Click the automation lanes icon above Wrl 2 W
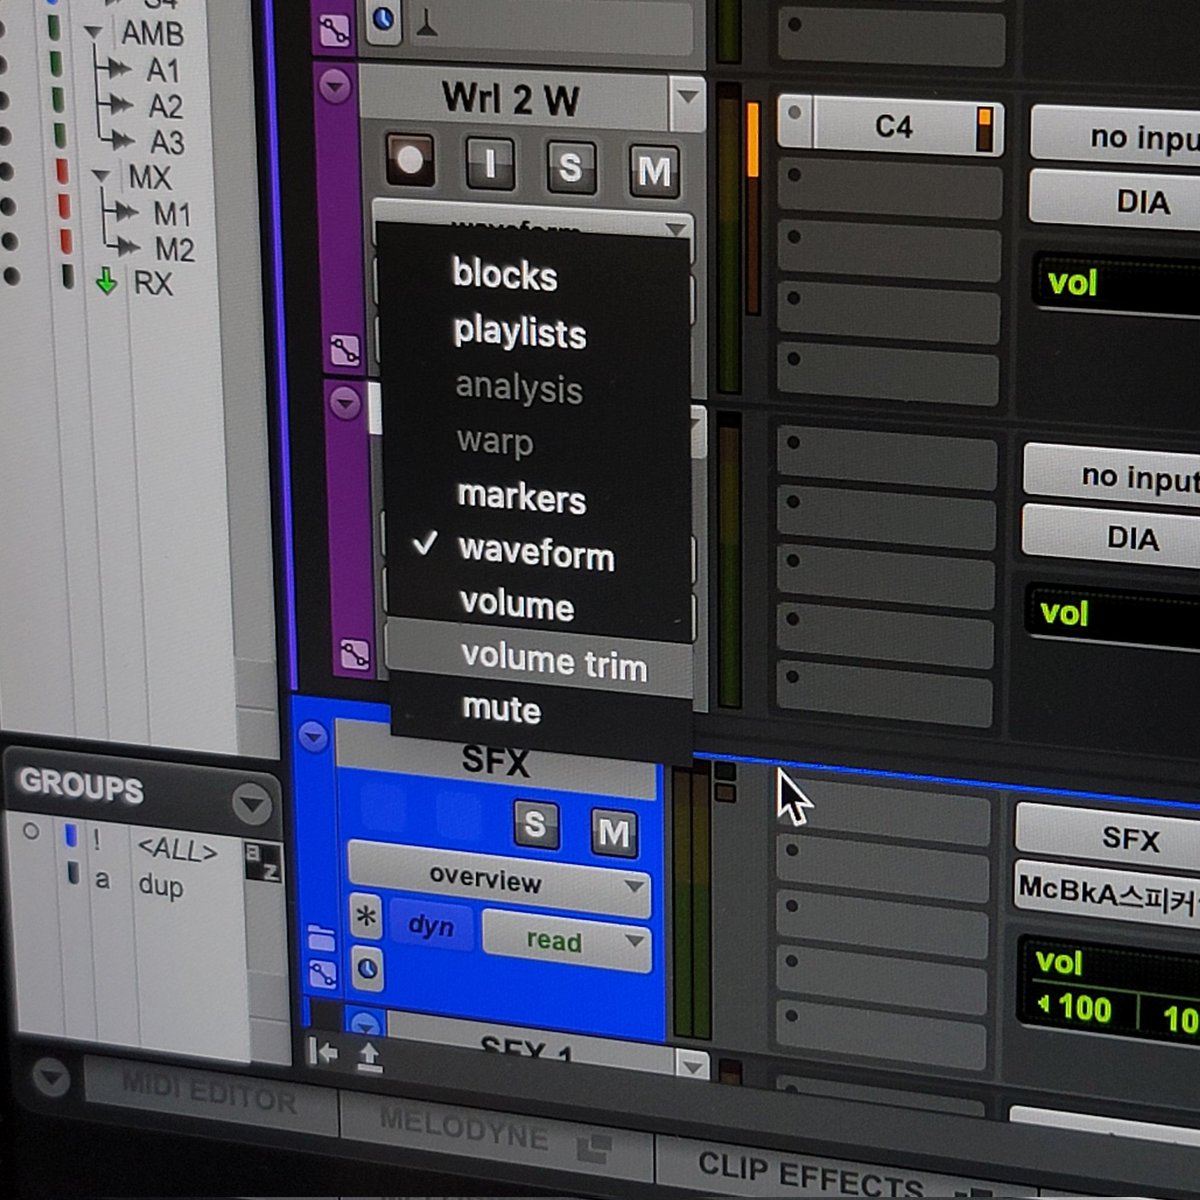The image size is (1200, 1200). coord(334,31)
